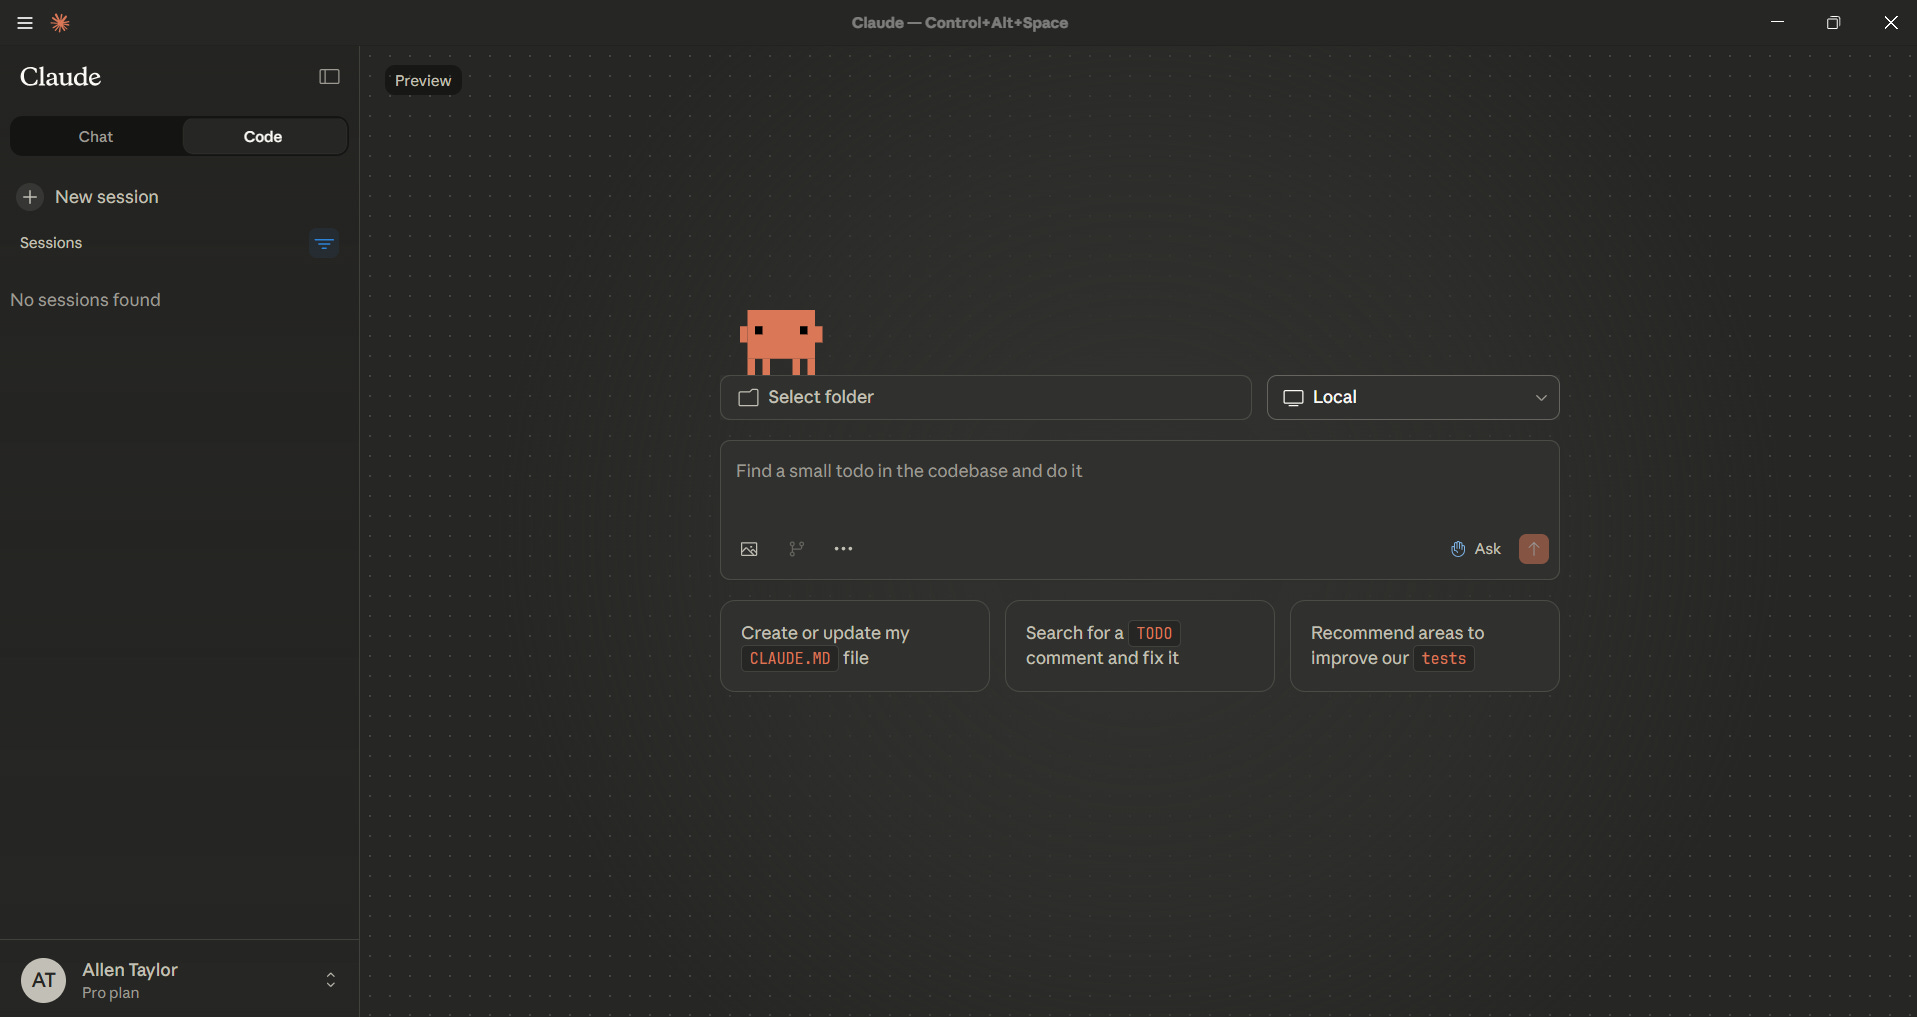Toggle the Ask permission mode
Viewport: 1917px width, 1017px height.
tap(1476, 549)
